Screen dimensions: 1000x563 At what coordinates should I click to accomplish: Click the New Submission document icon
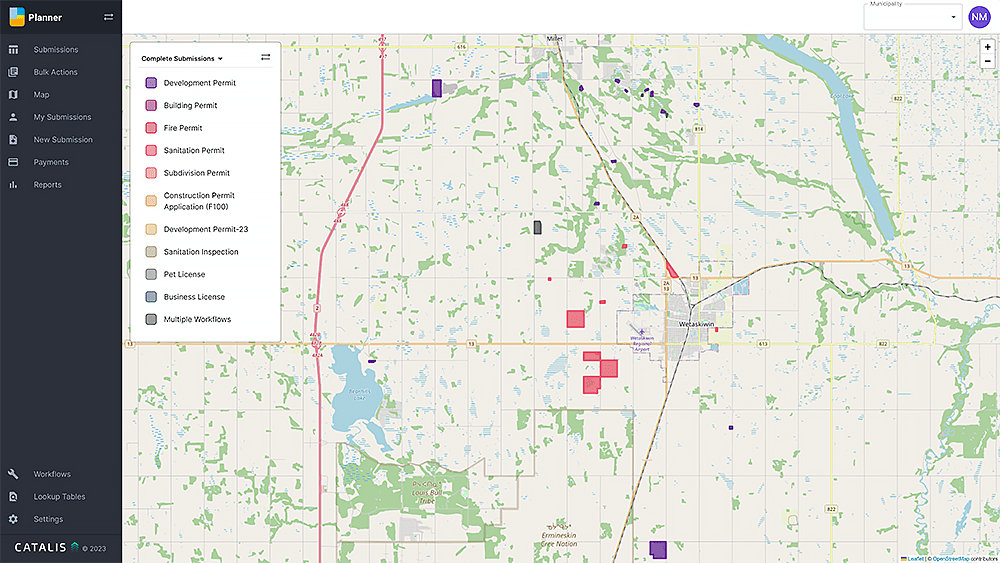pyautogui.click(x=13, y=140)
